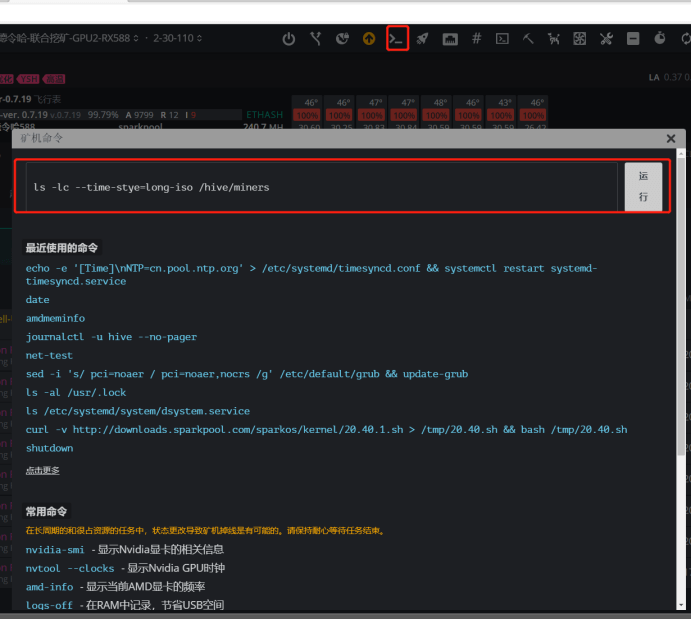Click the dialog scrollbar up arrow
The image size is (692, 619).
(x=681, y=154)
